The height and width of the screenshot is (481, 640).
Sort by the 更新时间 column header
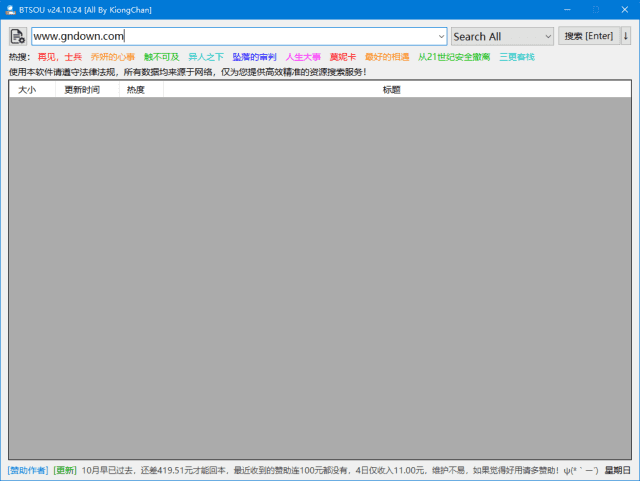pos(87,90)
